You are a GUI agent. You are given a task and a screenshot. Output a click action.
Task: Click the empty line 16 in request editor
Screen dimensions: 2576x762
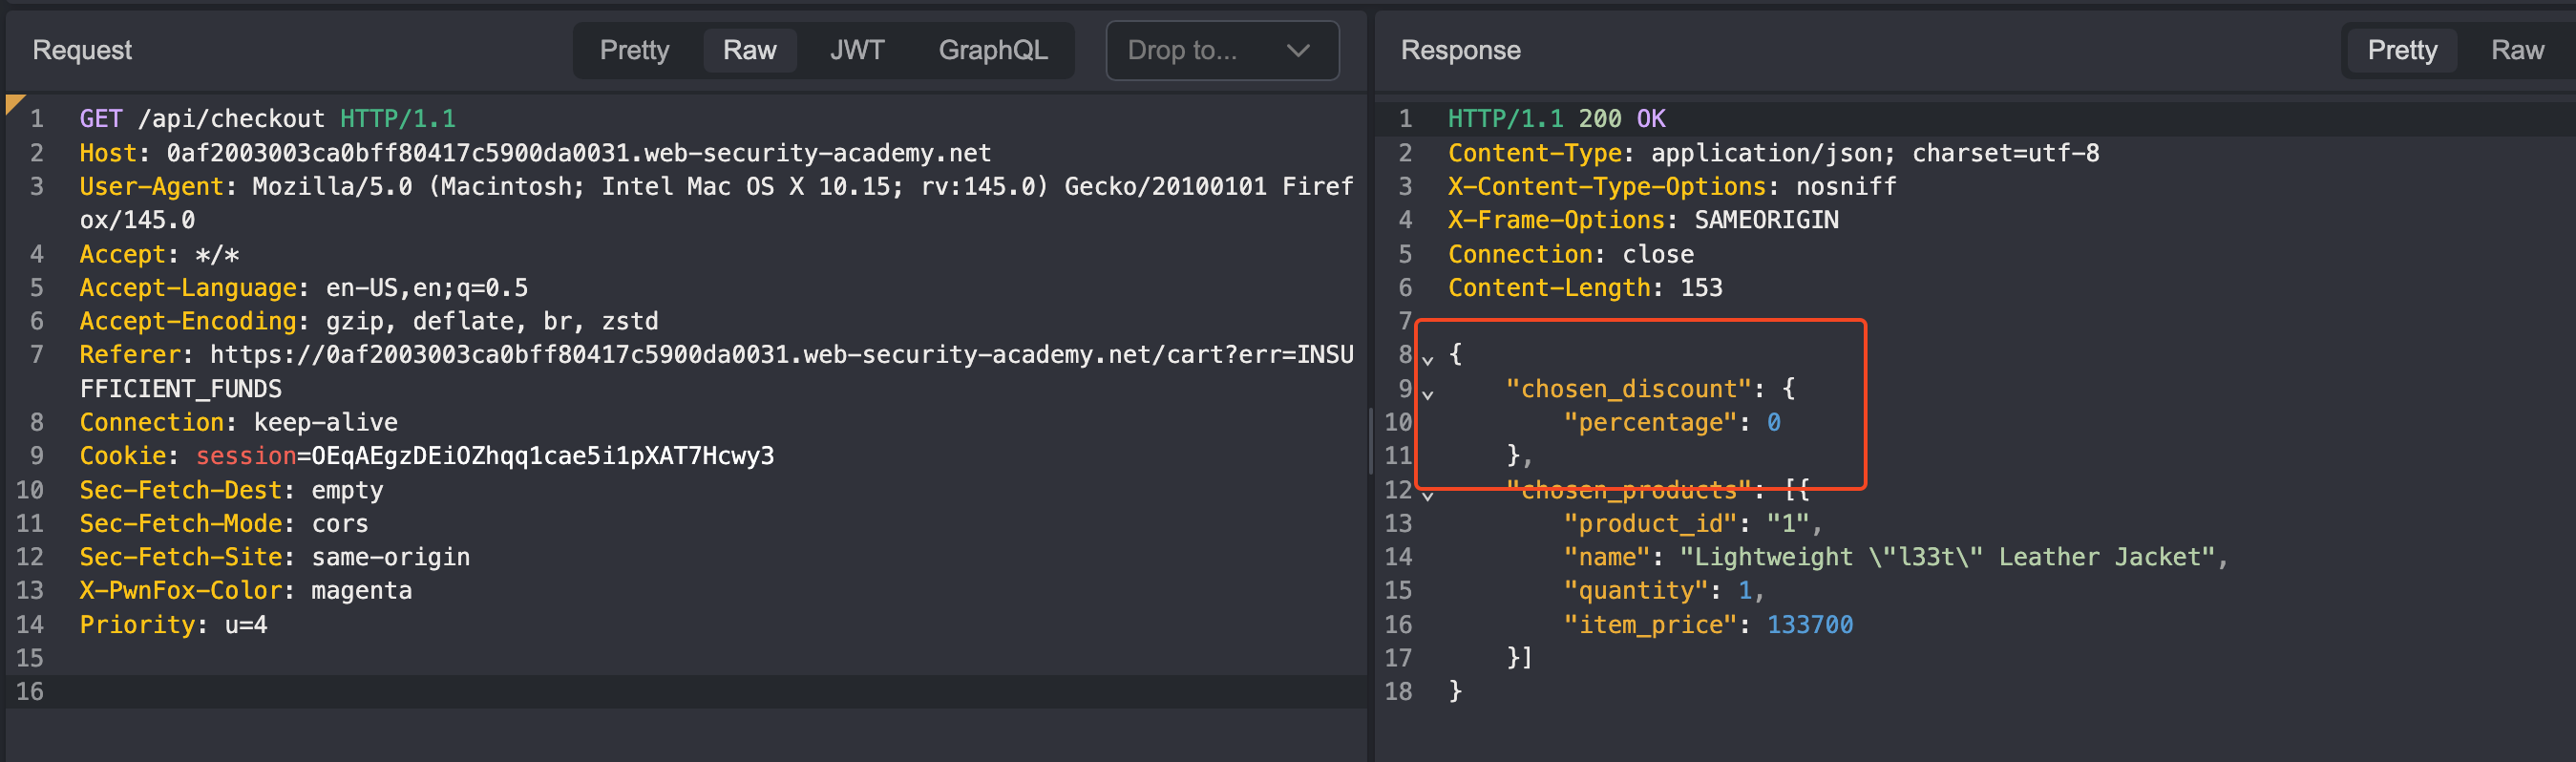[600, 692]
